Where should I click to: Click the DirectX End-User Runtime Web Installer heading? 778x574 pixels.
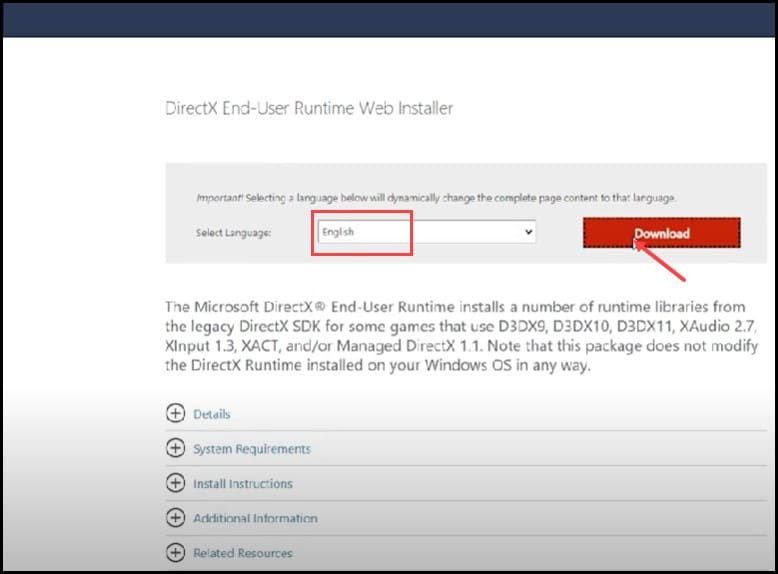click(x=308, y=108)
